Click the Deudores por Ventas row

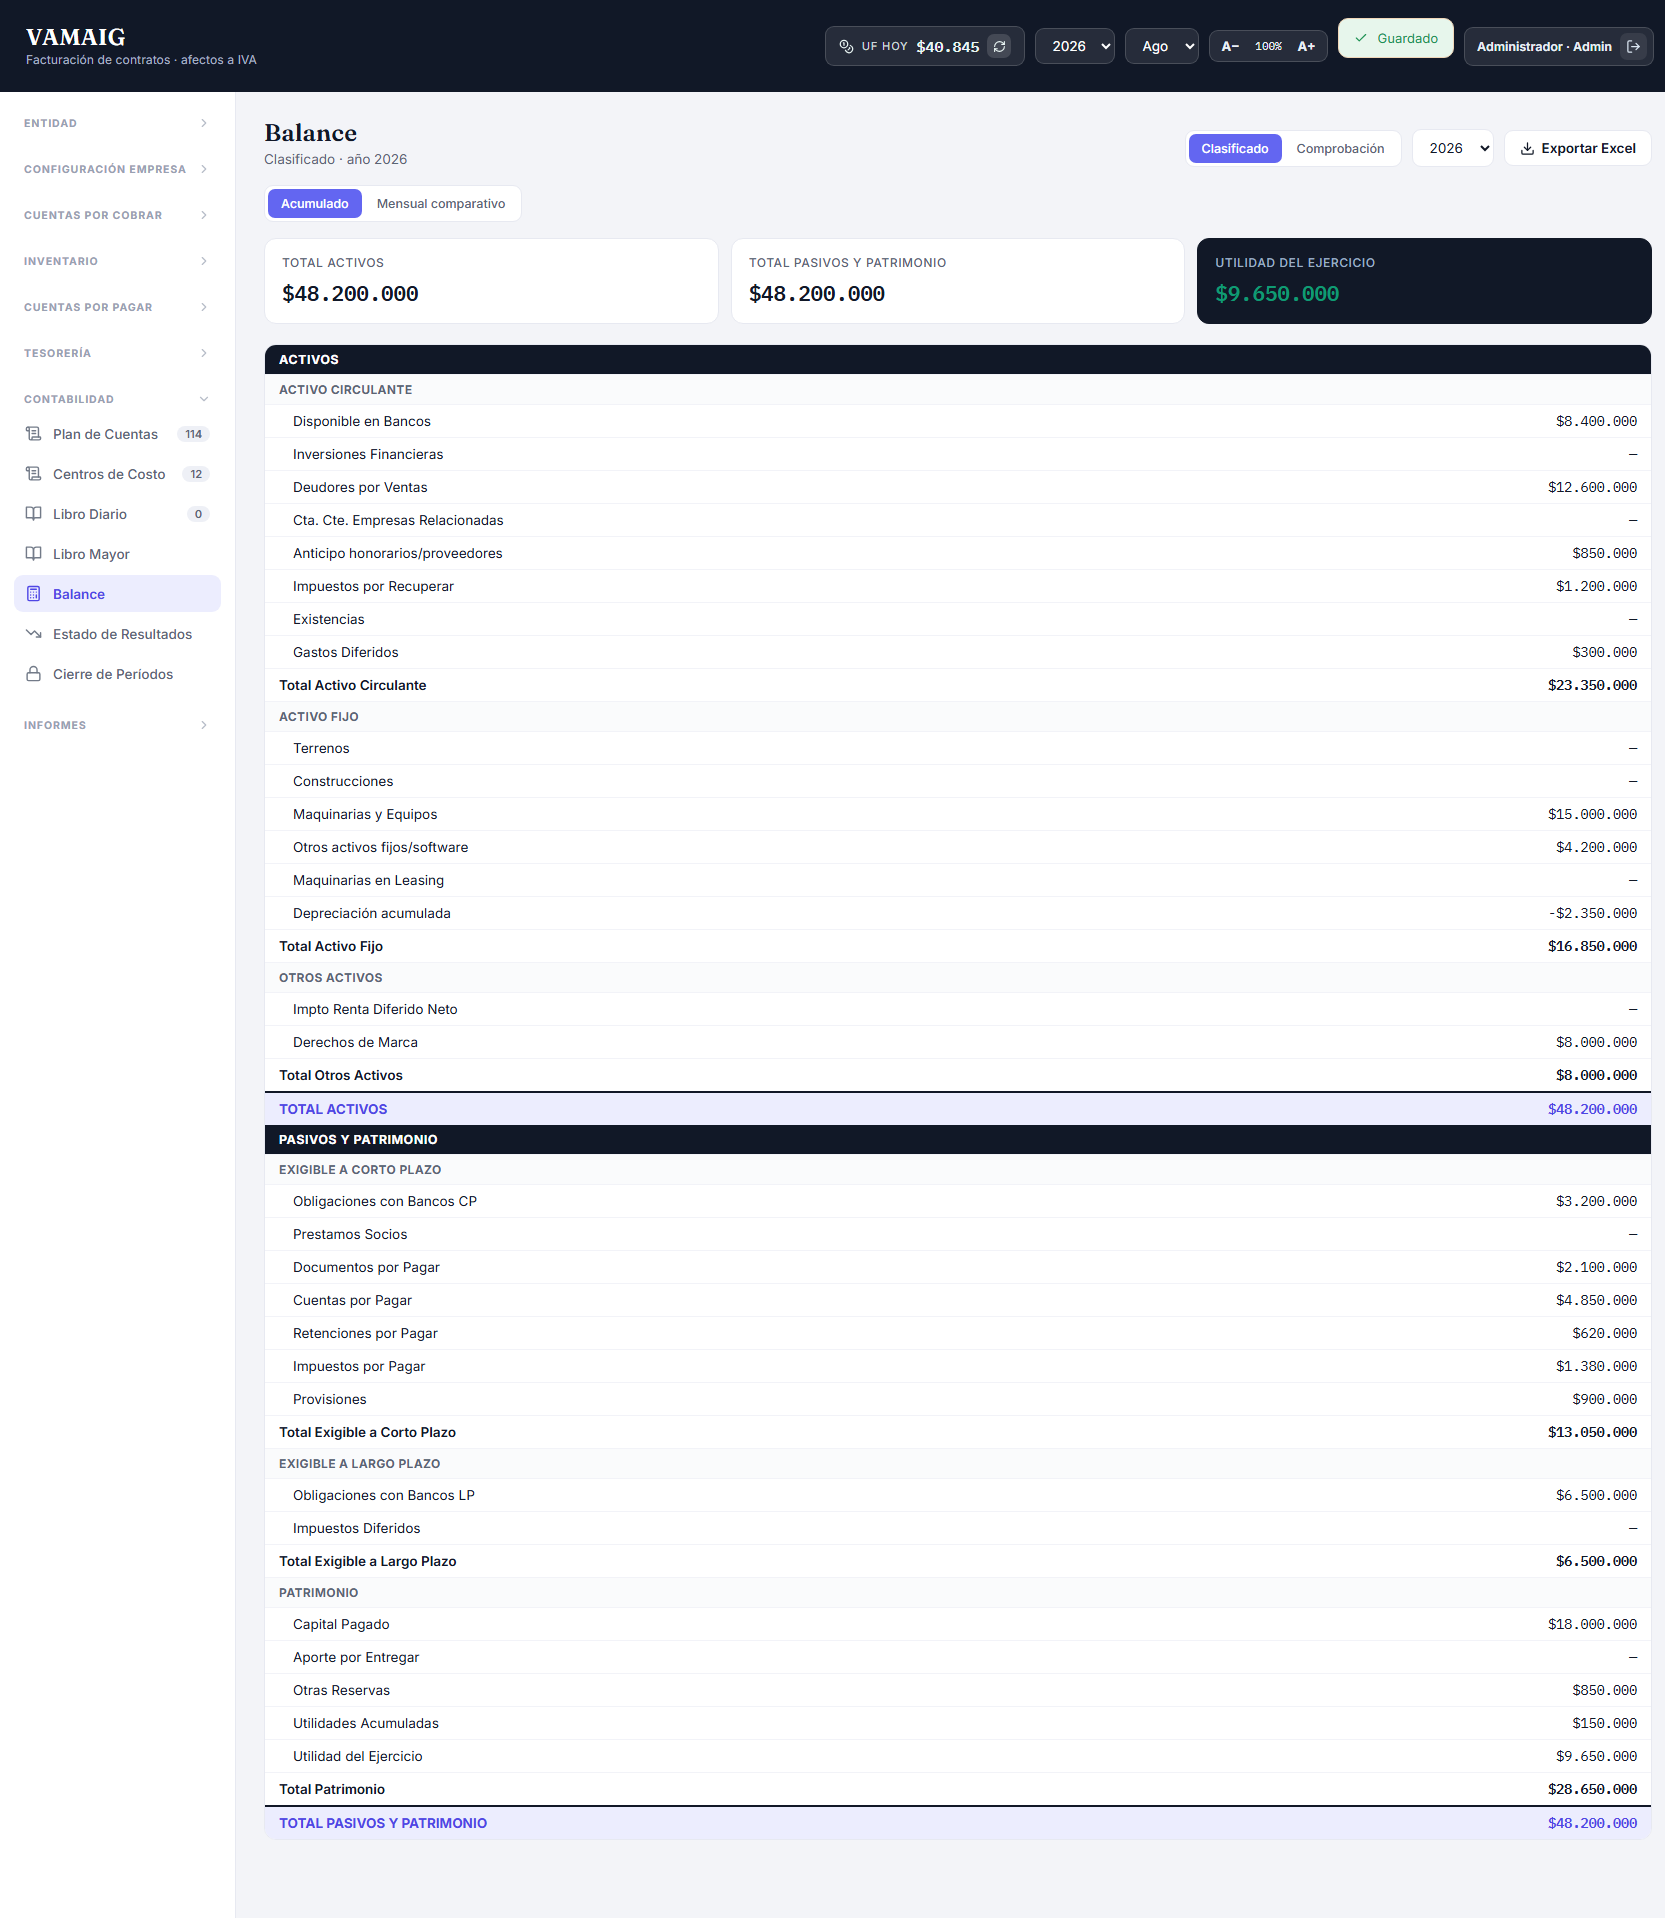click(958, 487)
